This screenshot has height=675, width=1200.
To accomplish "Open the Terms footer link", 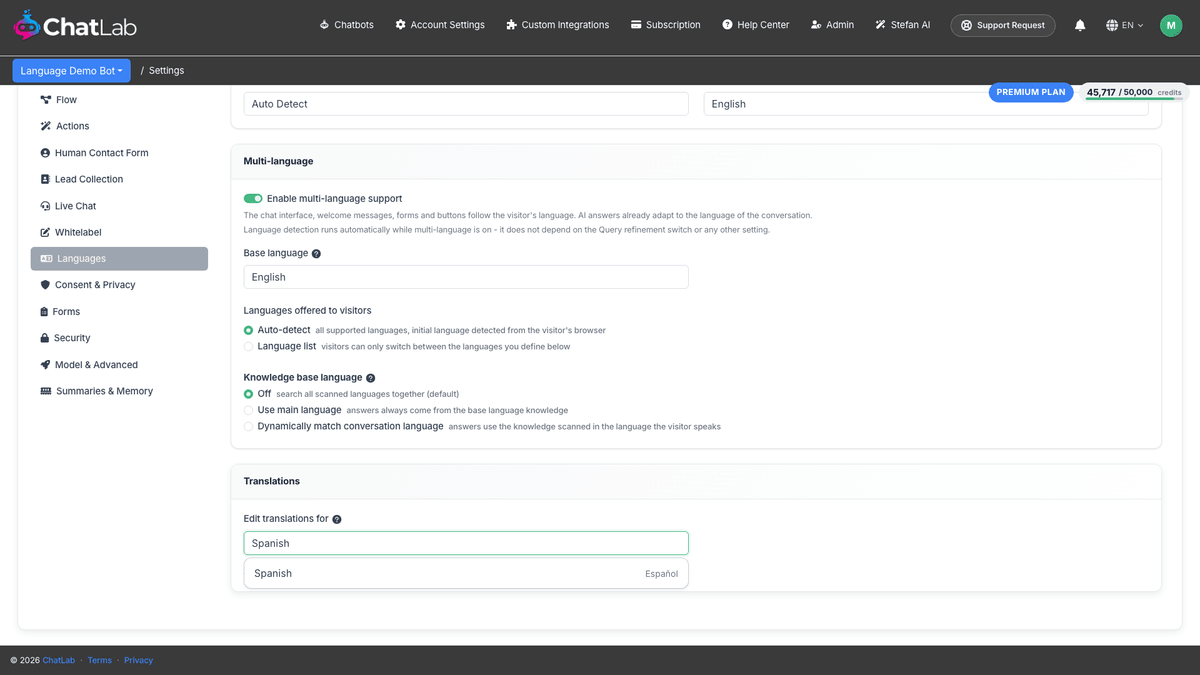I will coord(100,660).
